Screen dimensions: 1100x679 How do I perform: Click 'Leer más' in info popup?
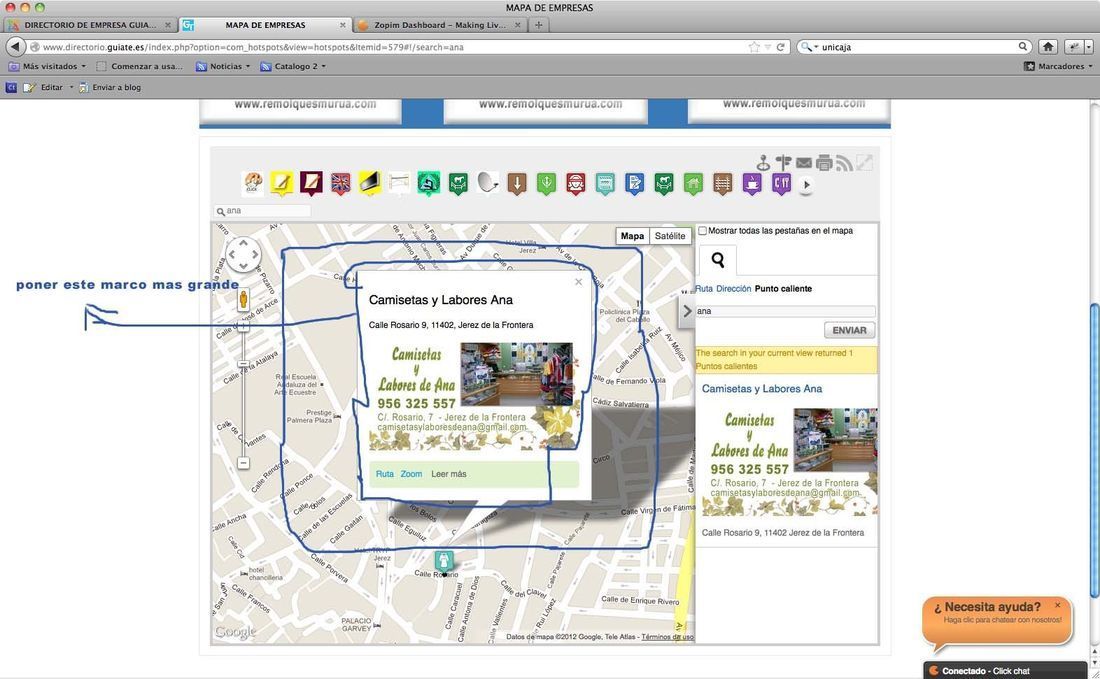pyautogui.click(x=449, y=474)
